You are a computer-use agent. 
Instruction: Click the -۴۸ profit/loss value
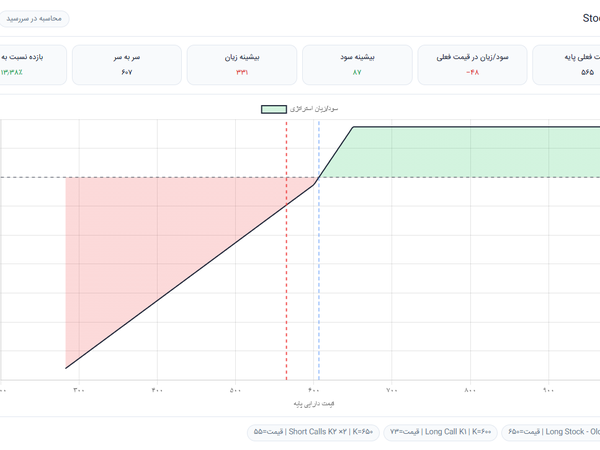[473, 72]
